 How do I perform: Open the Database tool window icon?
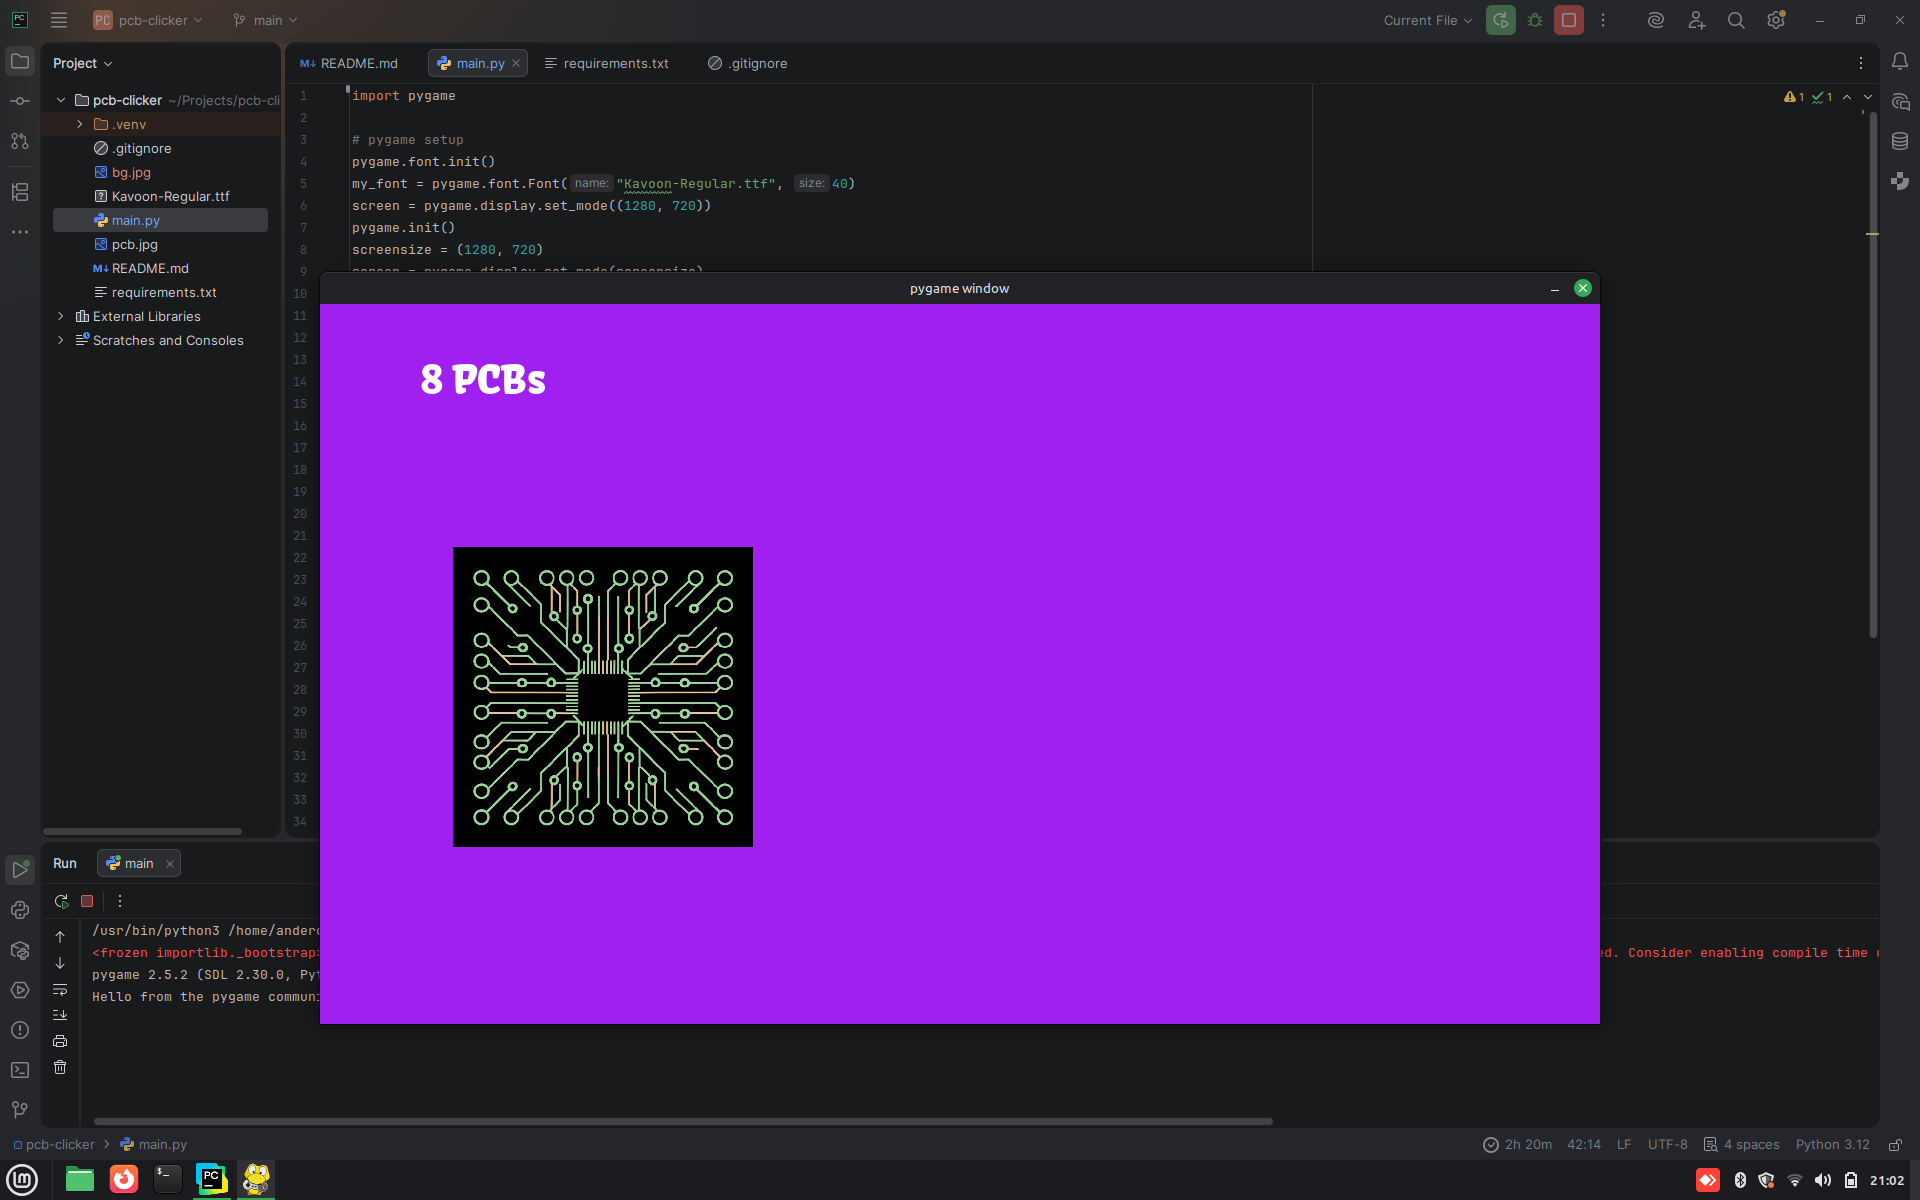1900,141
